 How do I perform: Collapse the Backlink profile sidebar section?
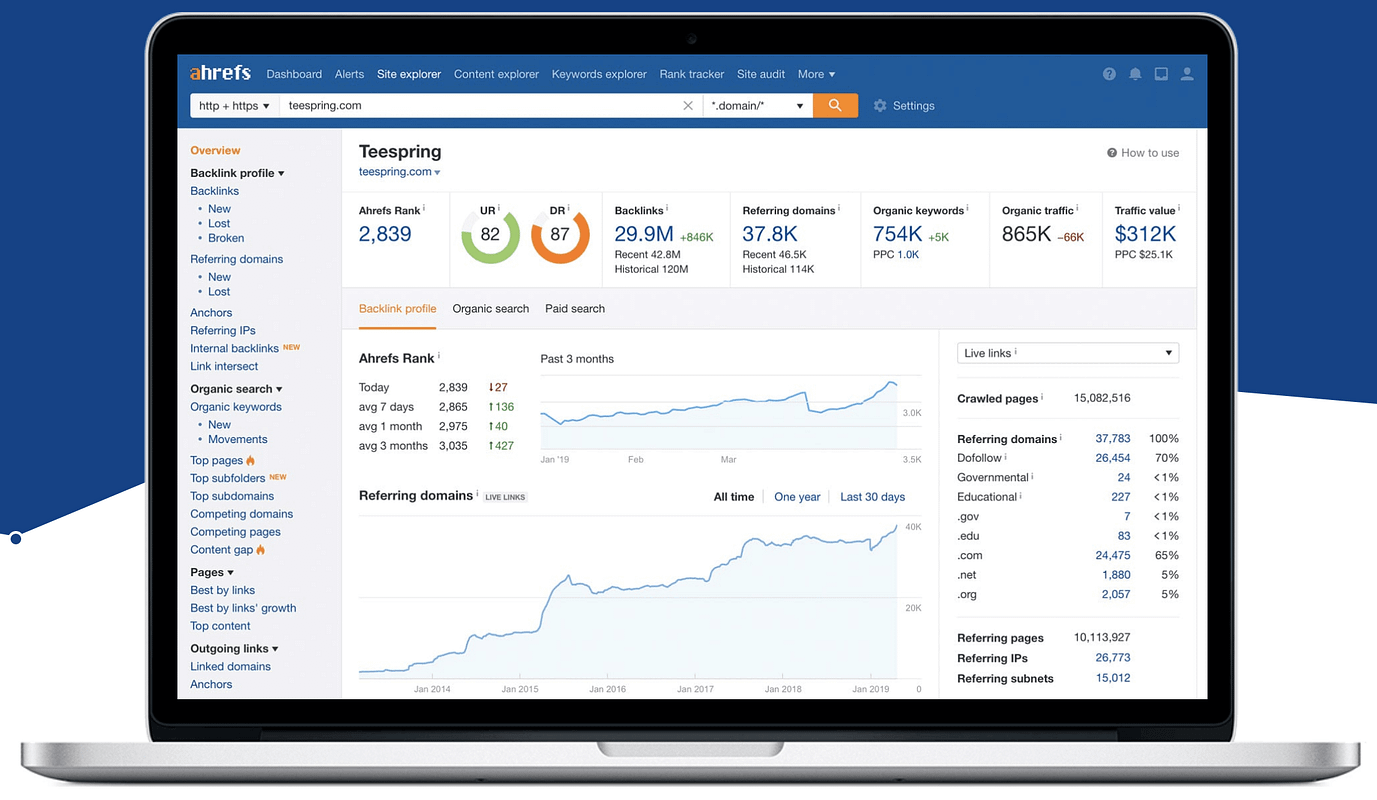tap(237, 173)
